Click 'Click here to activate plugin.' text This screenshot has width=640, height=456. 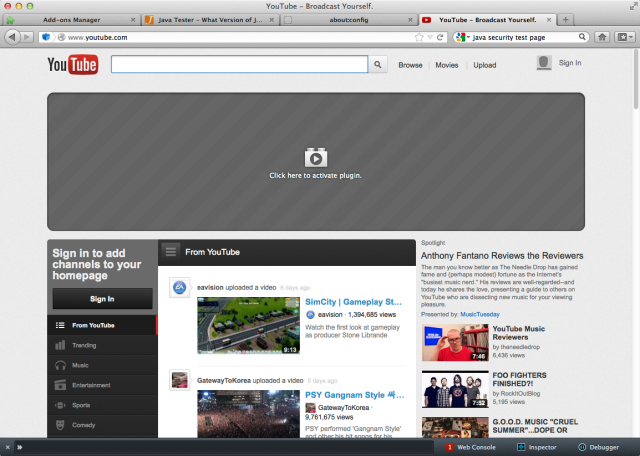(316, 176)
